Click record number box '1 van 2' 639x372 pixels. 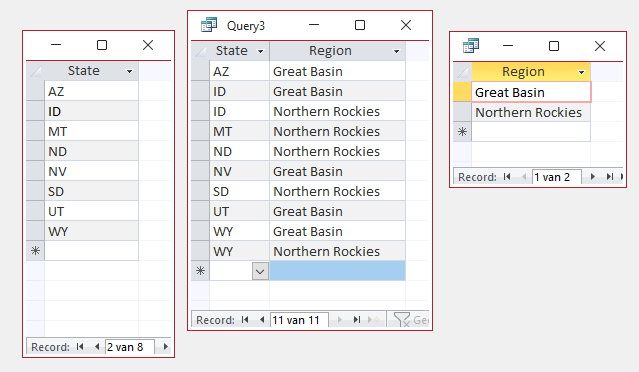click(556, 177)
